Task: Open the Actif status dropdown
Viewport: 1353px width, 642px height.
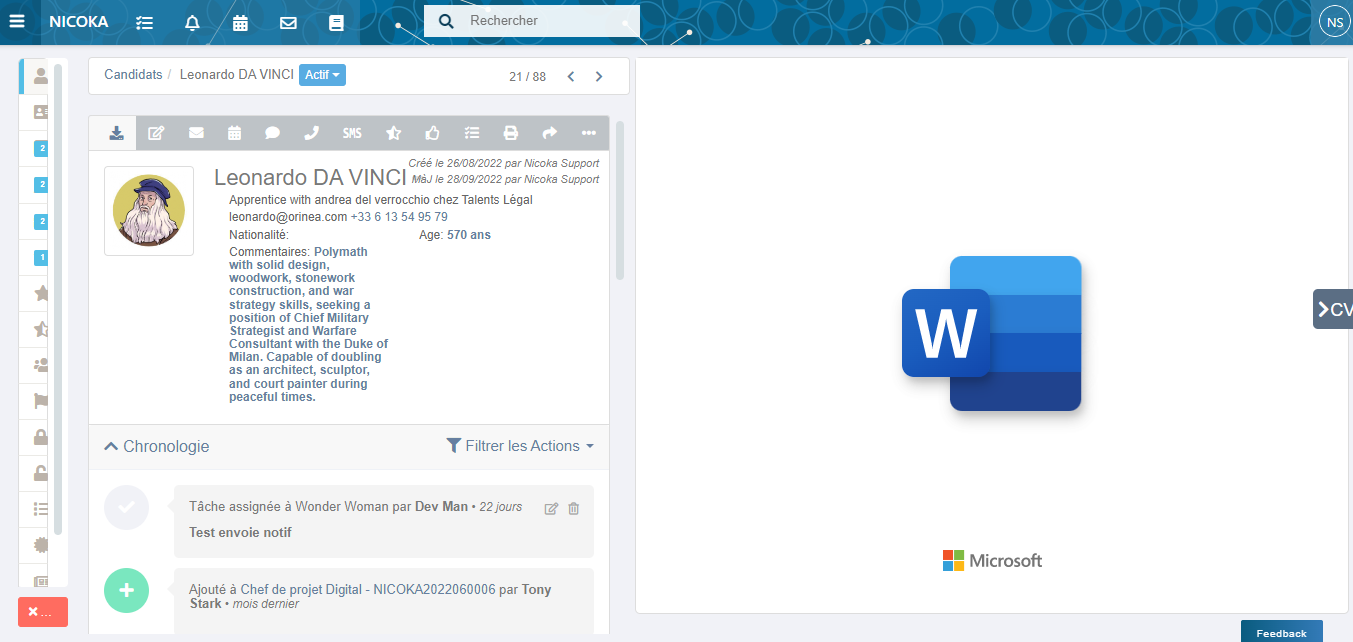Action: click(x=322, y=75)
